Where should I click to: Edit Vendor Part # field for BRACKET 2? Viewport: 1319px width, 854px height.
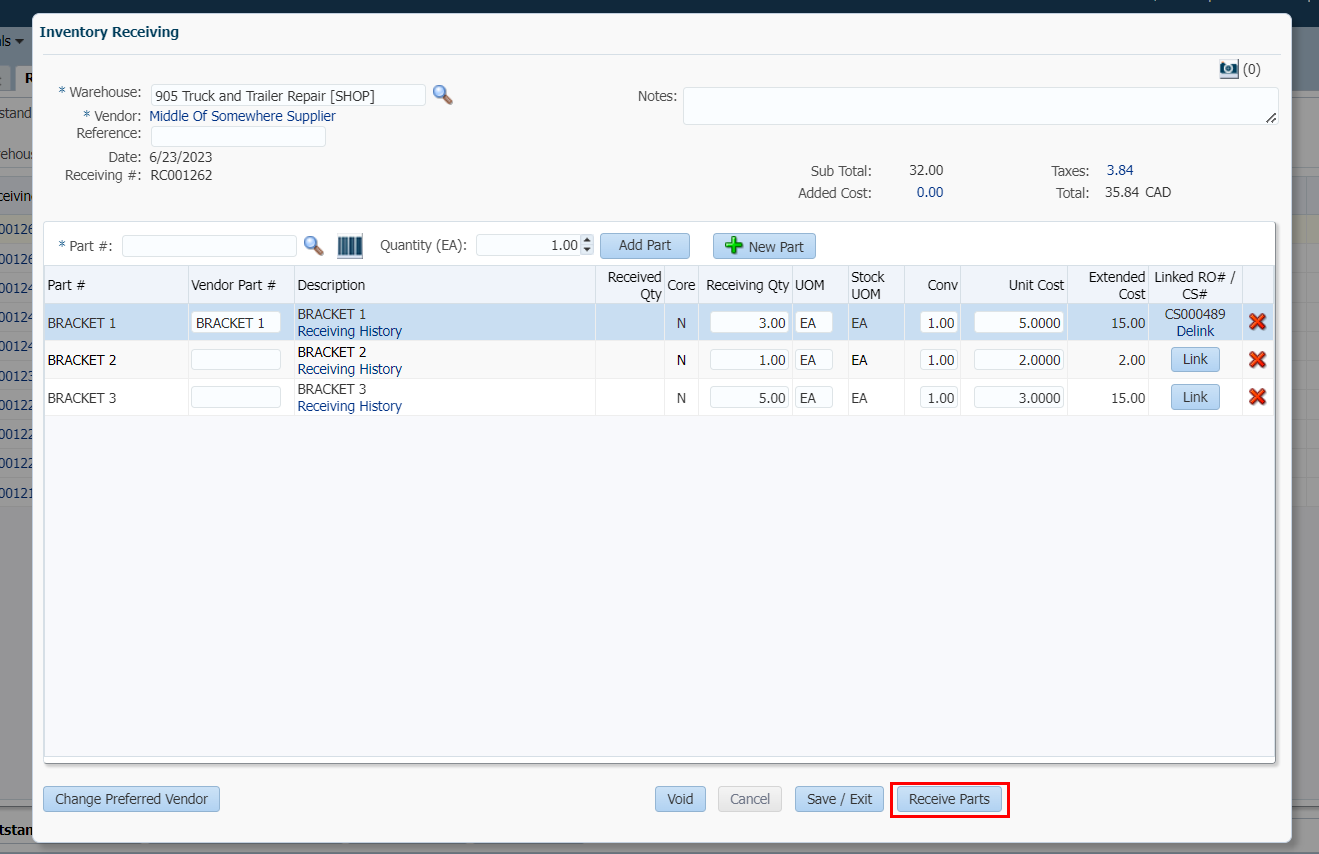coord(236,360)
